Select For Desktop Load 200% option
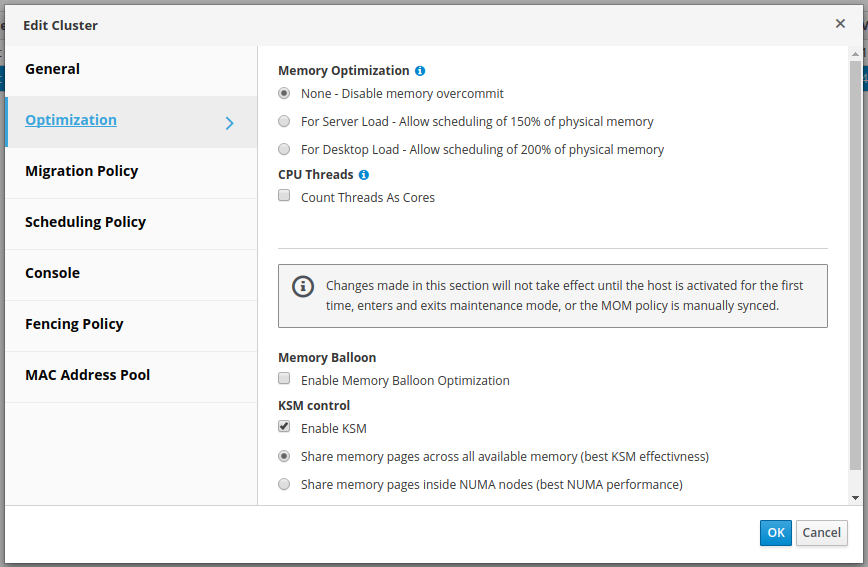Image resolution: width=868 pixels, height=567 pixels. click(x=284, y=150)
